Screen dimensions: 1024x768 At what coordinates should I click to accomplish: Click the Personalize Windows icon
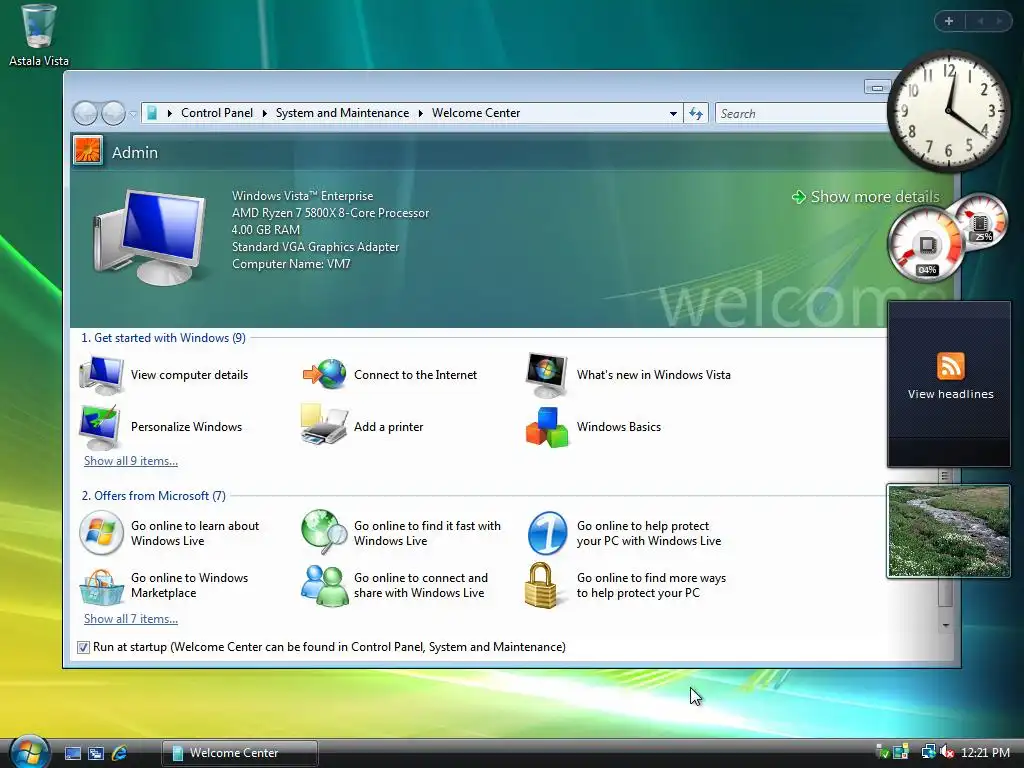(x=100, y=427)
